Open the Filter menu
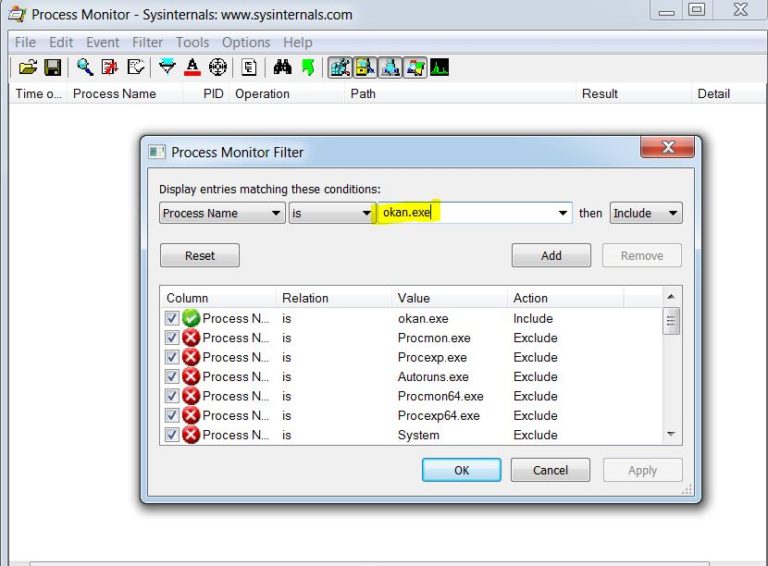Screen dimensions: 768x566 point(147,42)
